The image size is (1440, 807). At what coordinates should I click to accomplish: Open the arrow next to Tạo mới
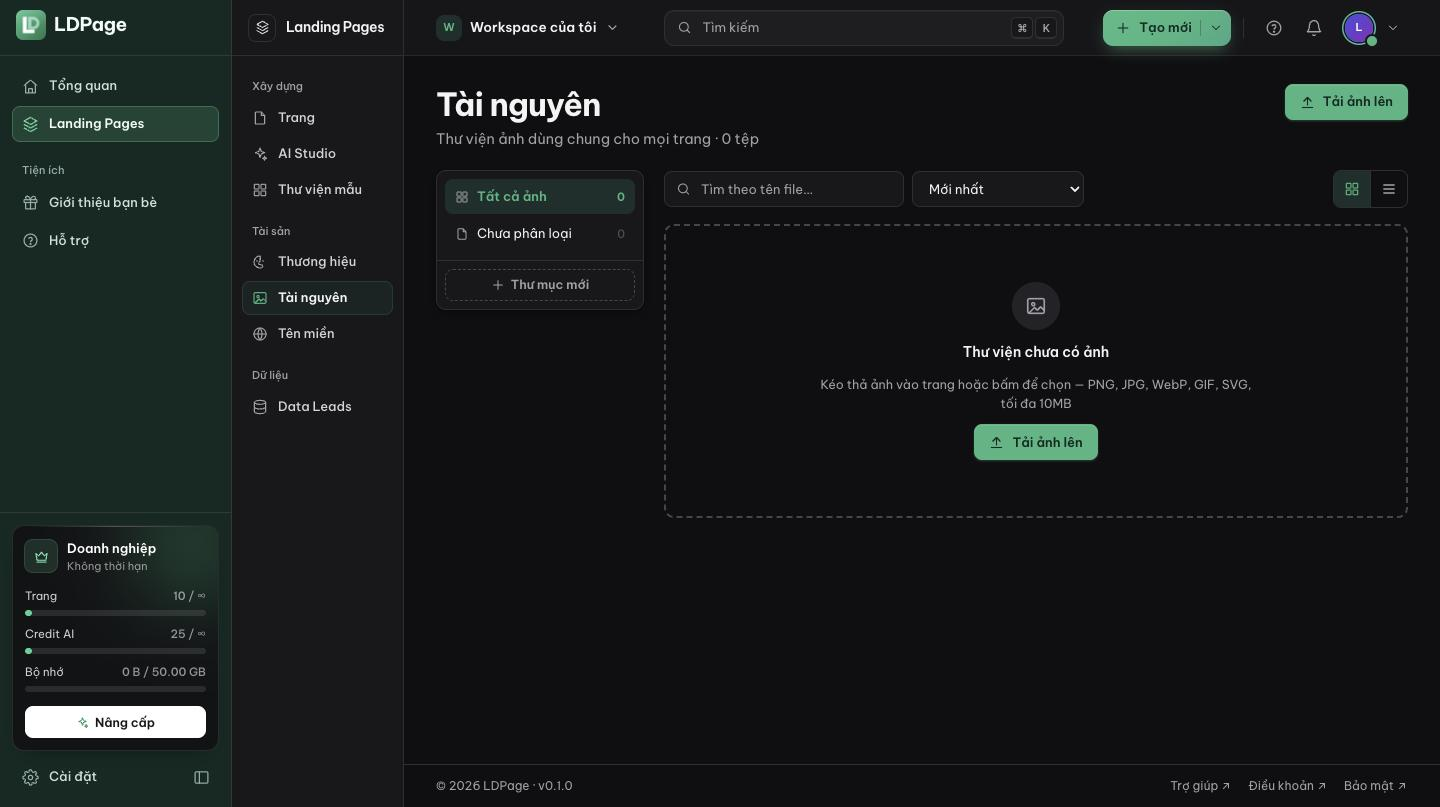coord(1216,28)
